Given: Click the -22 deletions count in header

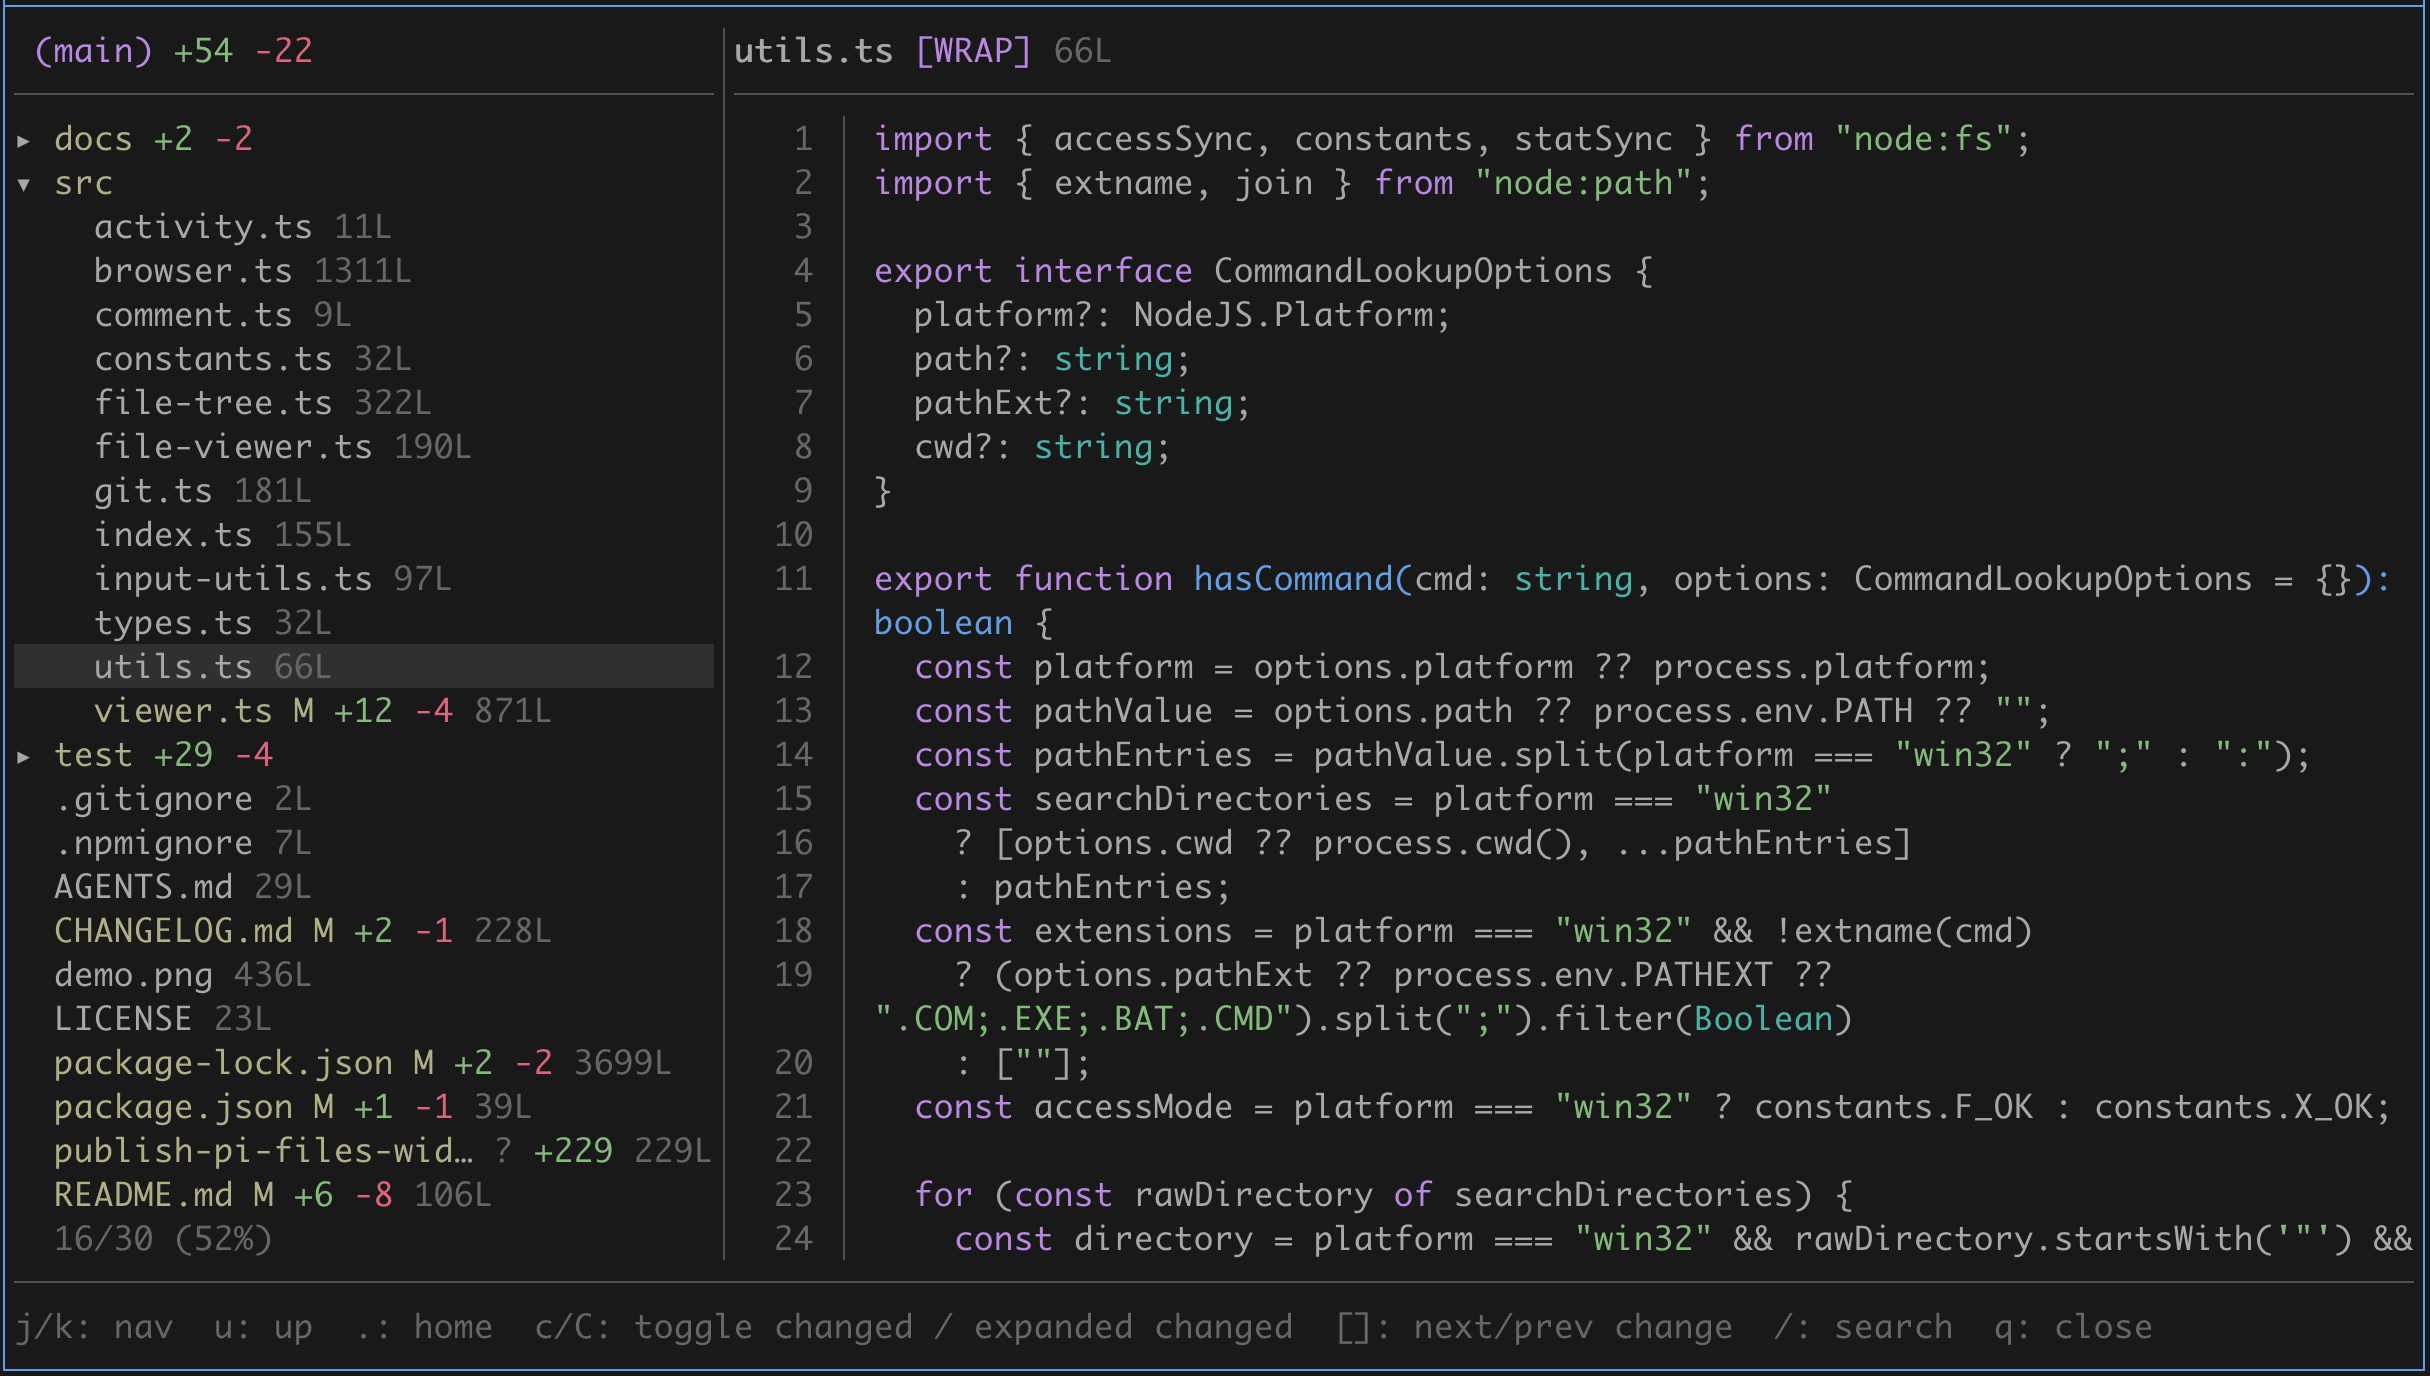Looking at the screenshot, I should tap(283, 51).
